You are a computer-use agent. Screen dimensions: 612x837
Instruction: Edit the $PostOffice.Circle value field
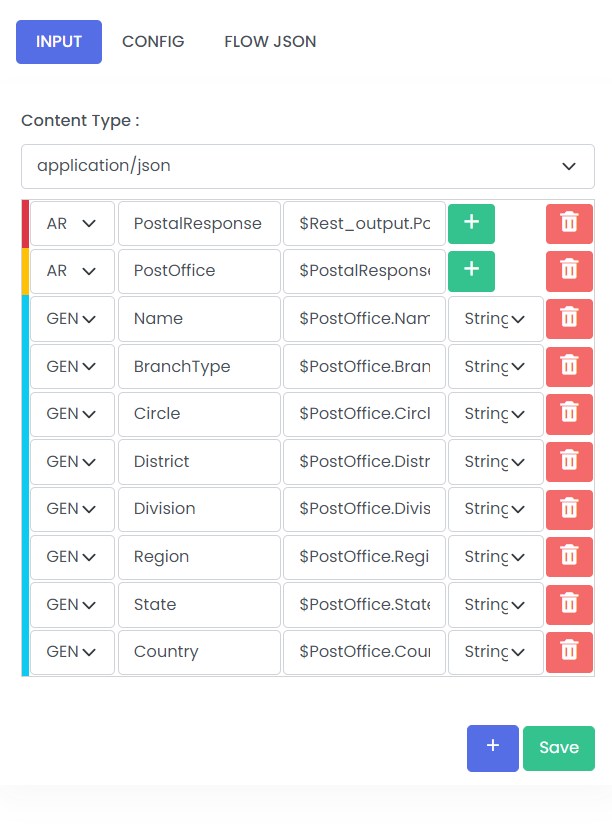click(x=364, y=414)
